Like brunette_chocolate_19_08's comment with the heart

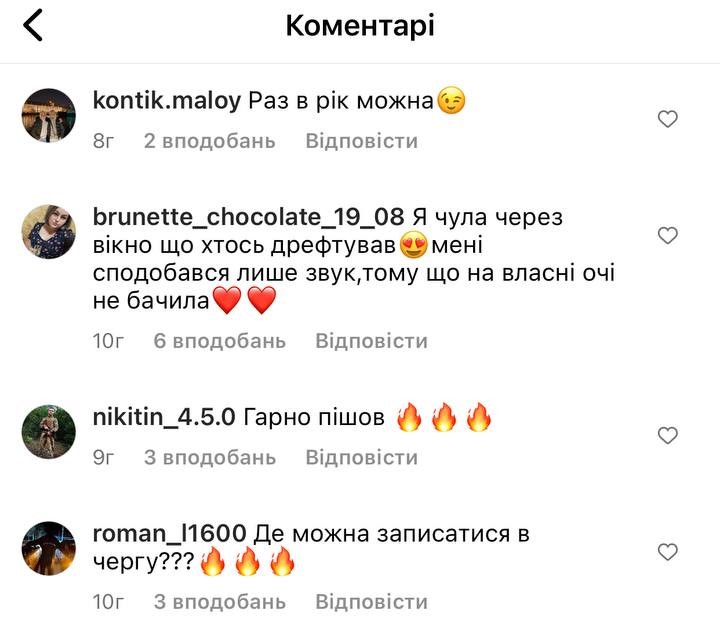[667, 235]
